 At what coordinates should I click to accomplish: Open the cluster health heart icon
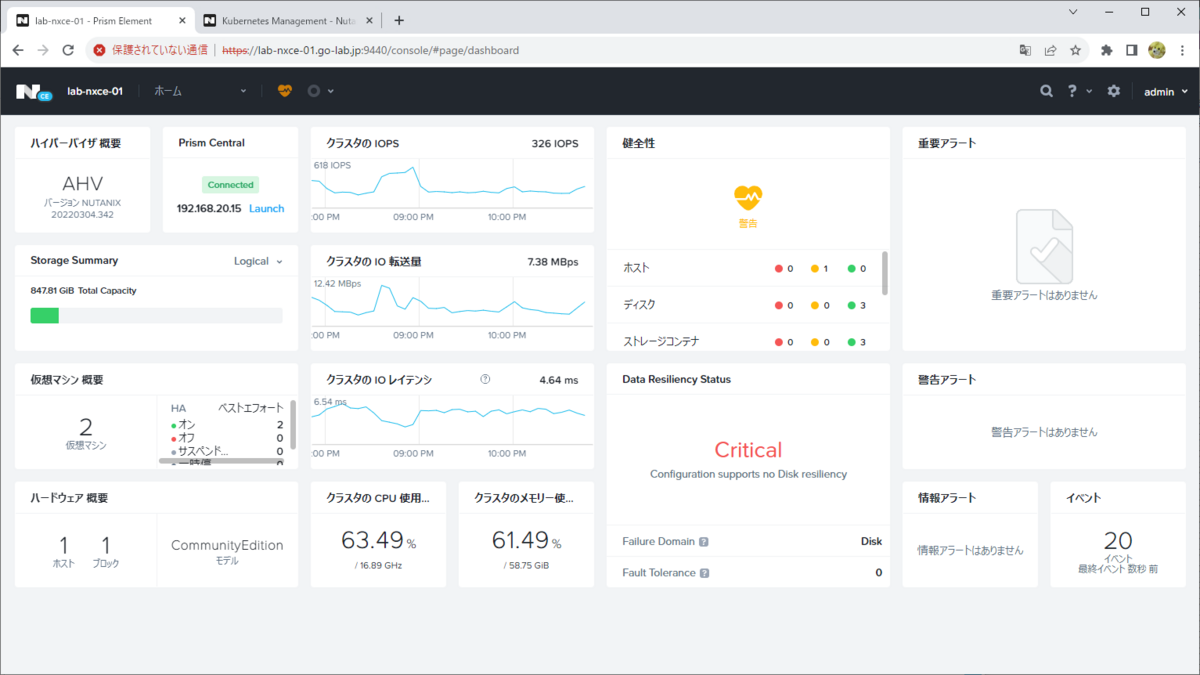(x=285, y=91)
